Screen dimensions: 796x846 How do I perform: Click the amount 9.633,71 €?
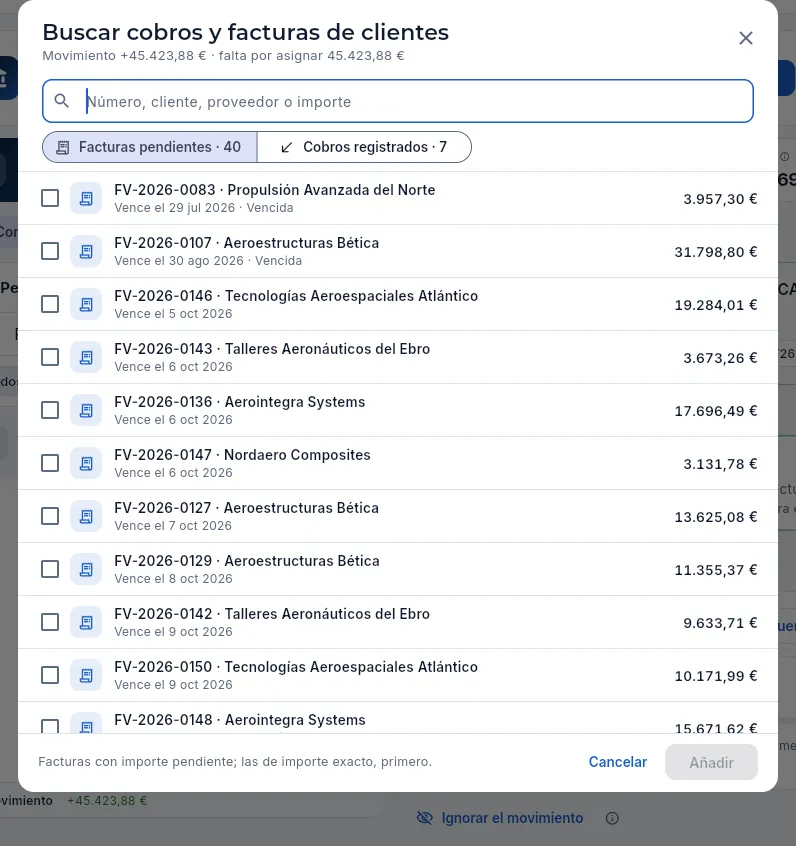point(720,623)
